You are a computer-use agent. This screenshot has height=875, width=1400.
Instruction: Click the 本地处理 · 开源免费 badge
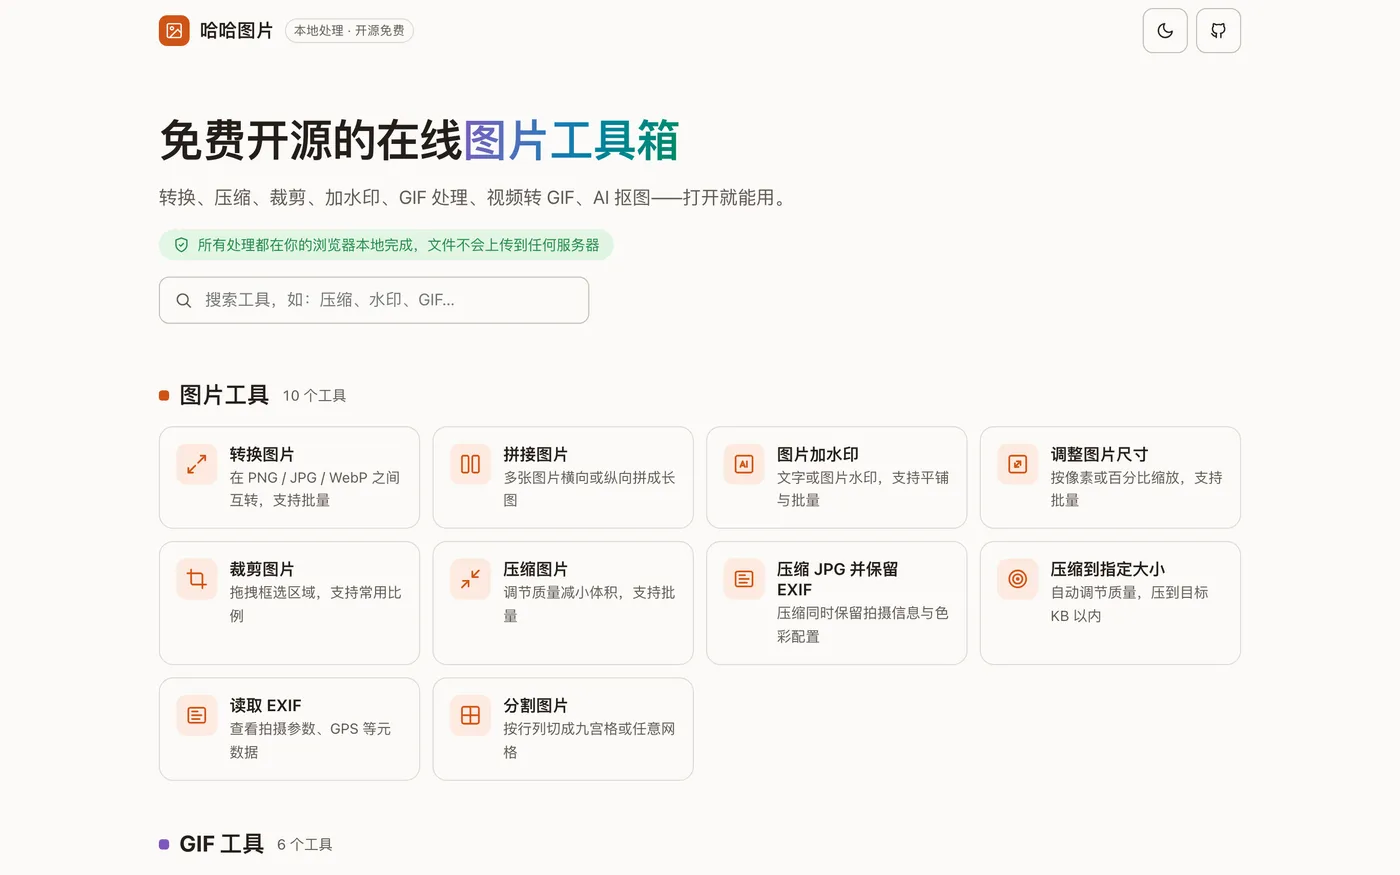click(349, 31)
